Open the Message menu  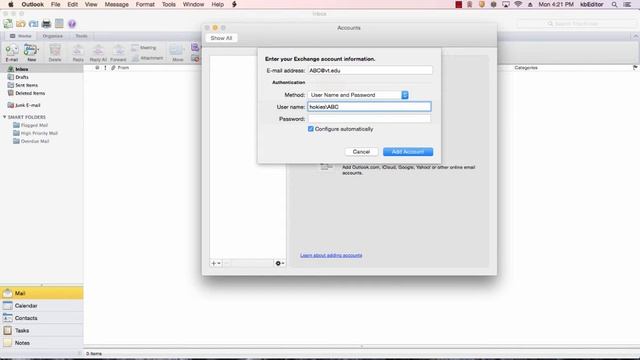(117, 4)
